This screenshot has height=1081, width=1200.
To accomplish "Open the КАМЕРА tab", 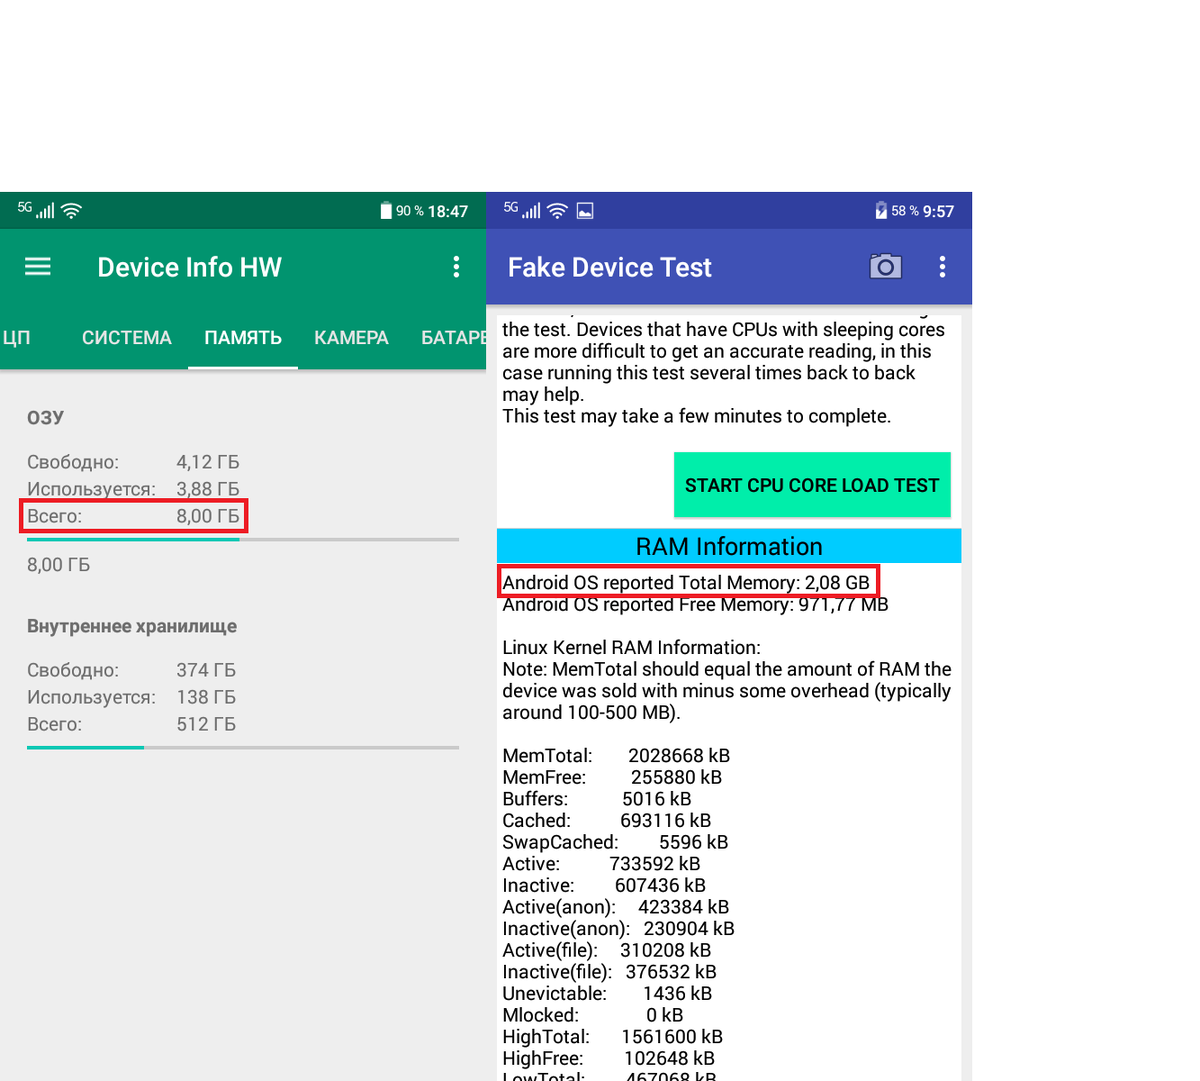I will (351, 338).
